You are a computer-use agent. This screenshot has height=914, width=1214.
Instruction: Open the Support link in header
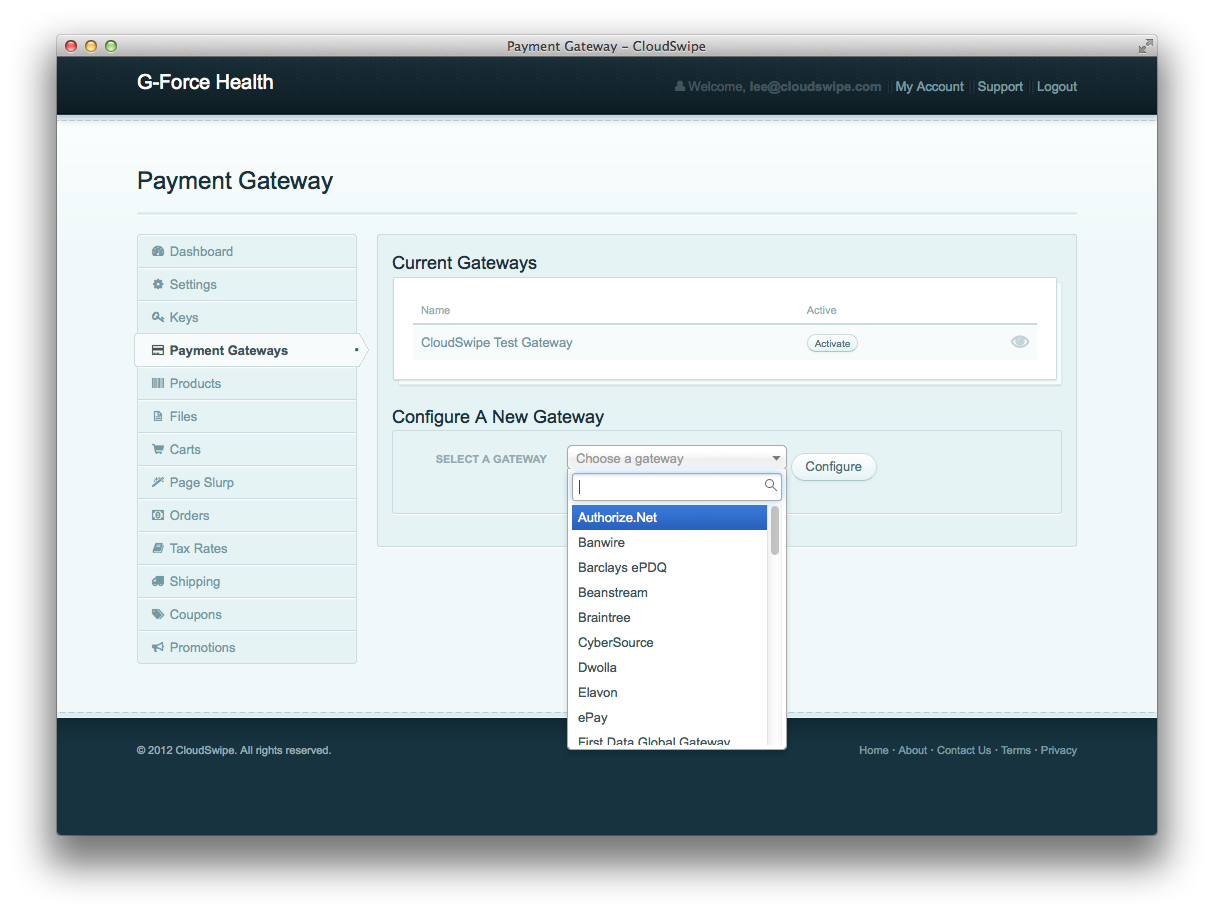1000,87
